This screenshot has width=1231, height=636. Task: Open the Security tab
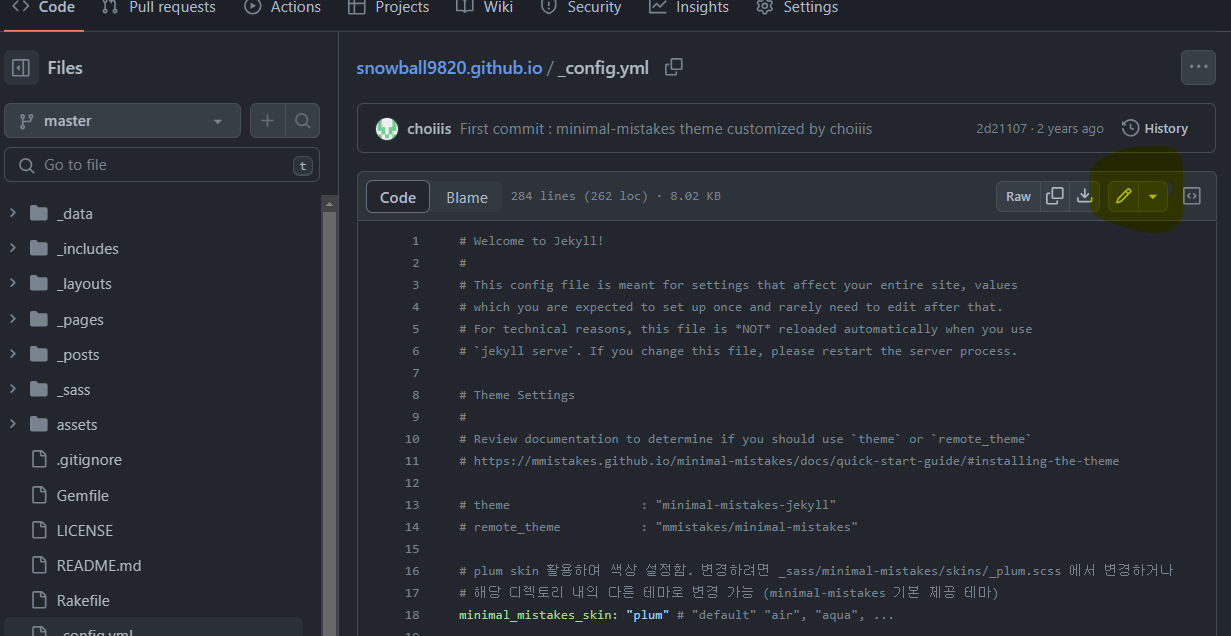tap(581, 7)
